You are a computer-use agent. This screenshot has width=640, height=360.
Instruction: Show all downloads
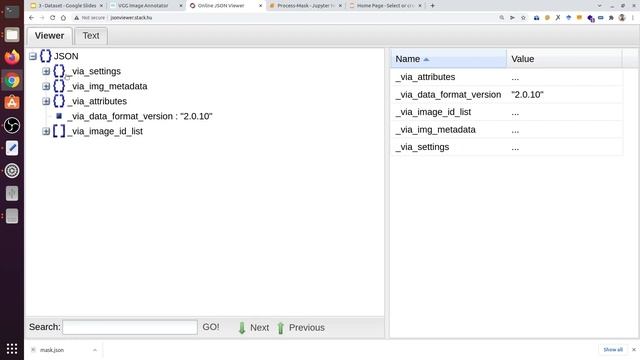click(613, 350)
